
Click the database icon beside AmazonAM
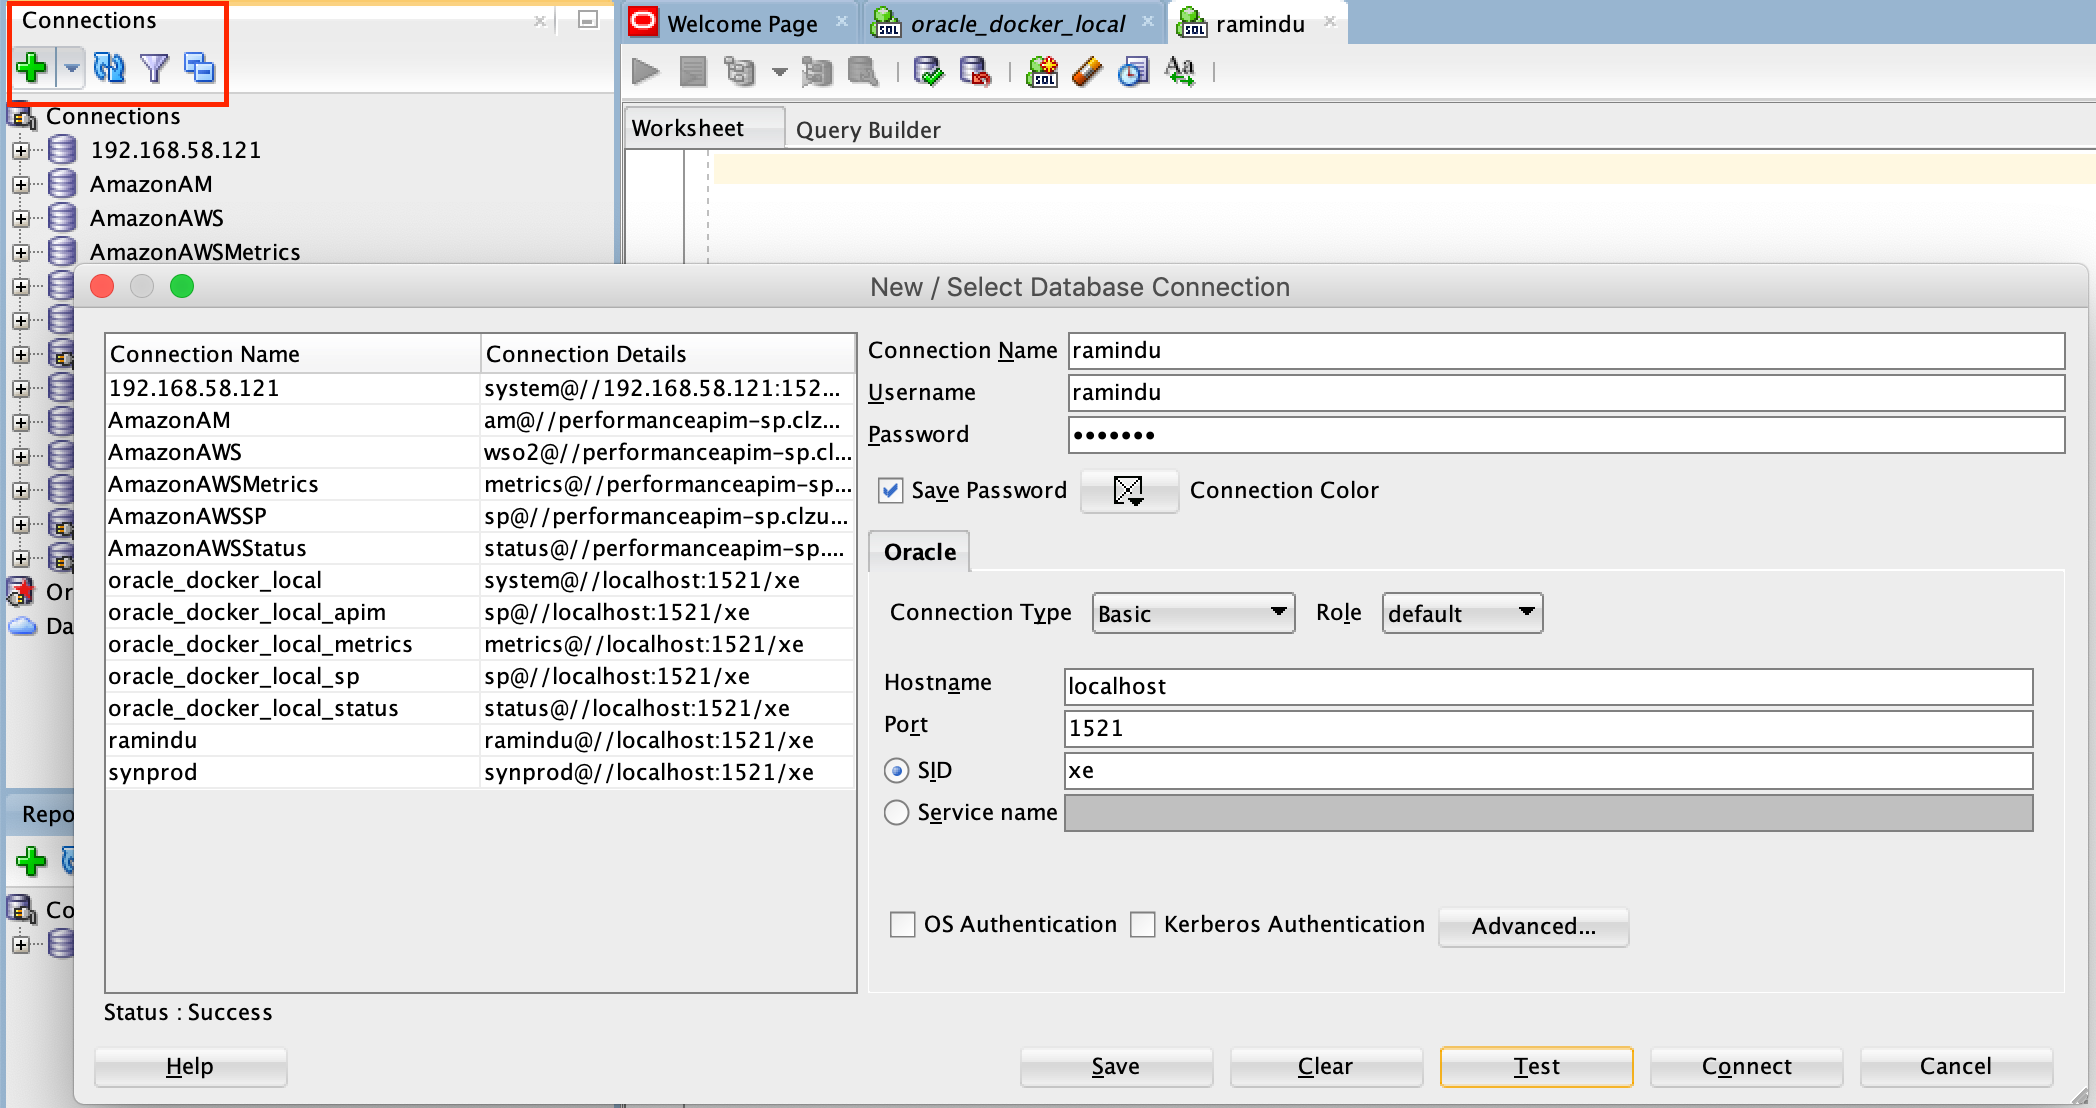click(x=62, y=184)
